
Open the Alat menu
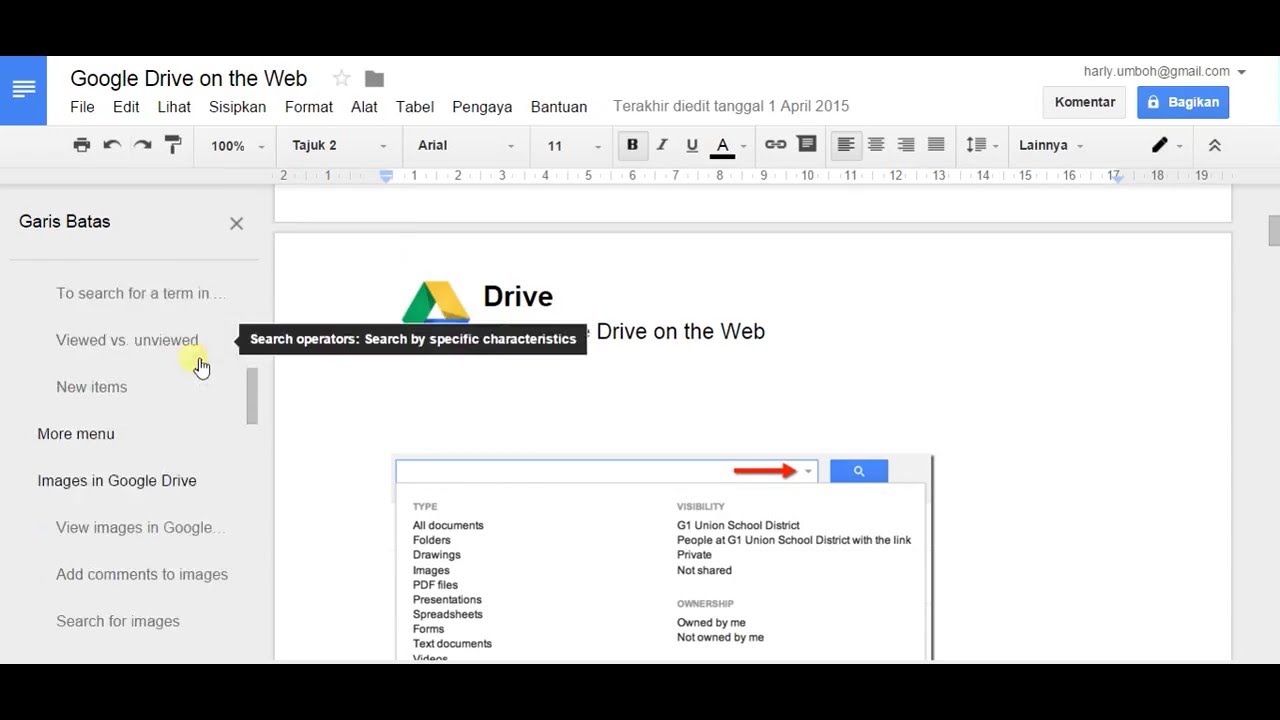(x=364, y=107)
